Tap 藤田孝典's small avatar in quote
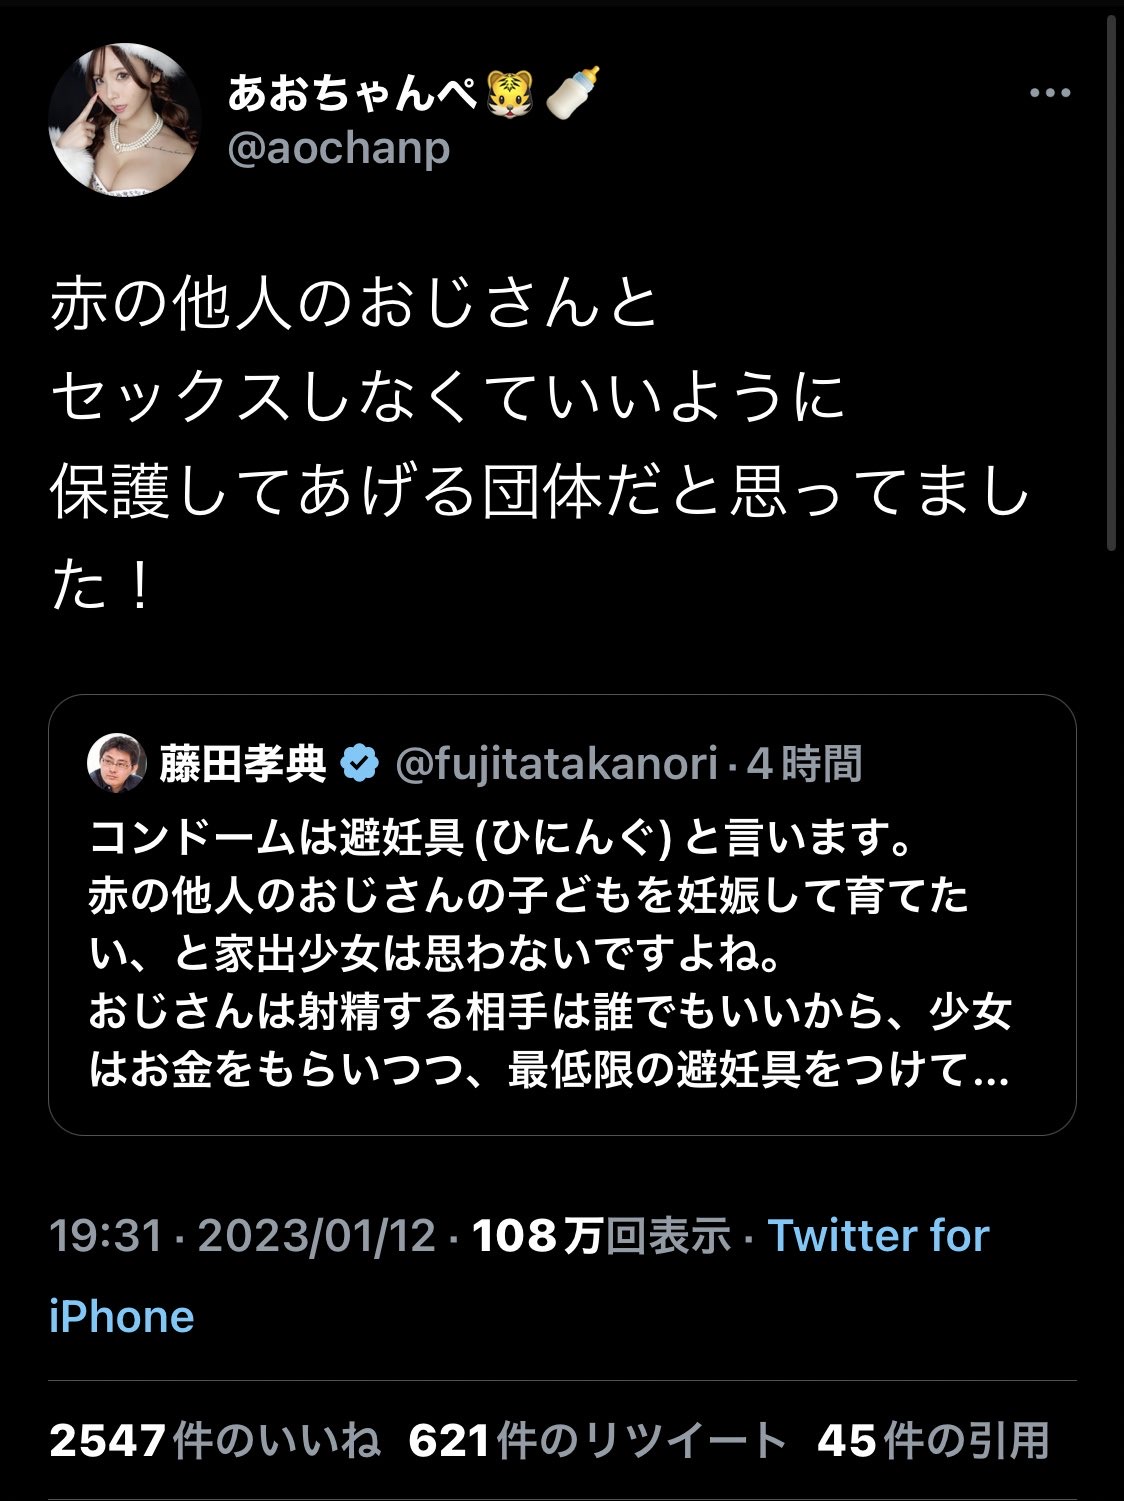Viewport: 1124px width, 1501px height. pyautogui.click(x=117, y=763)
